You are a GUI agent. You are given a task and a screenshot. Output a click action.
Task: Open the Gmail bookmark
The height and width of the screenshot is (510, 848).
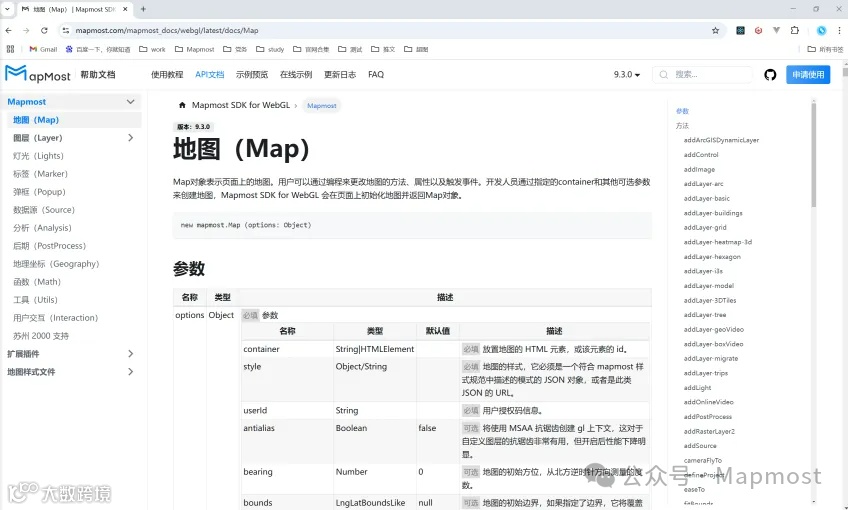click(x=43, y=49)
